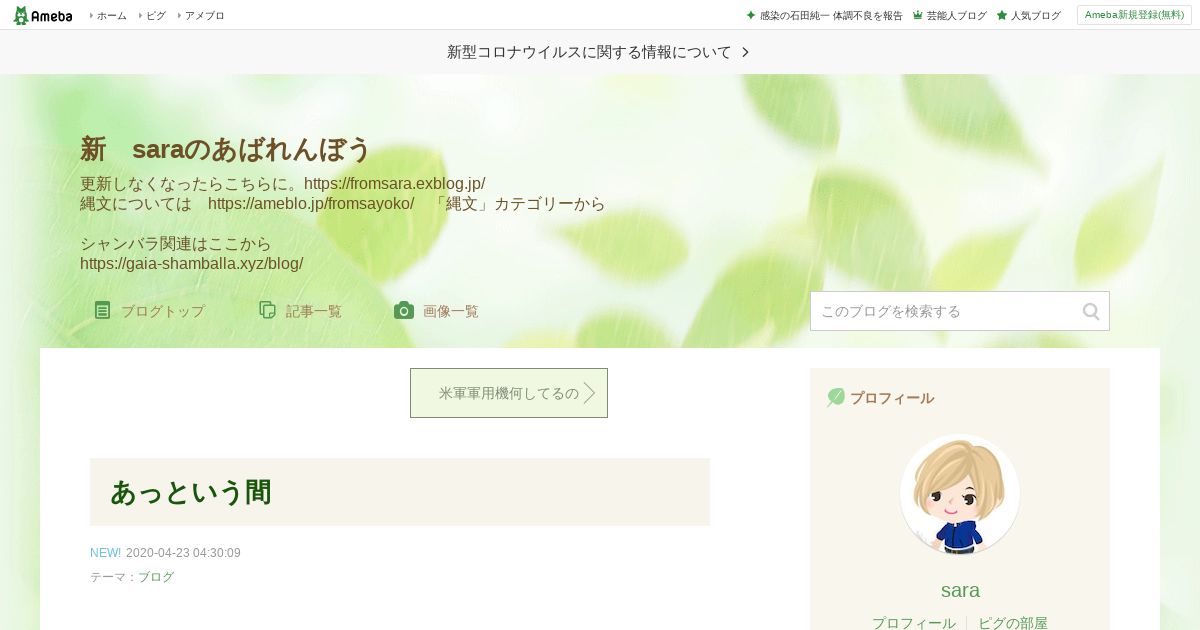Image resolution: width=1200 pixels, height=630 pixels.
Task: Click the search magnifier icon
Action: 1091,311
